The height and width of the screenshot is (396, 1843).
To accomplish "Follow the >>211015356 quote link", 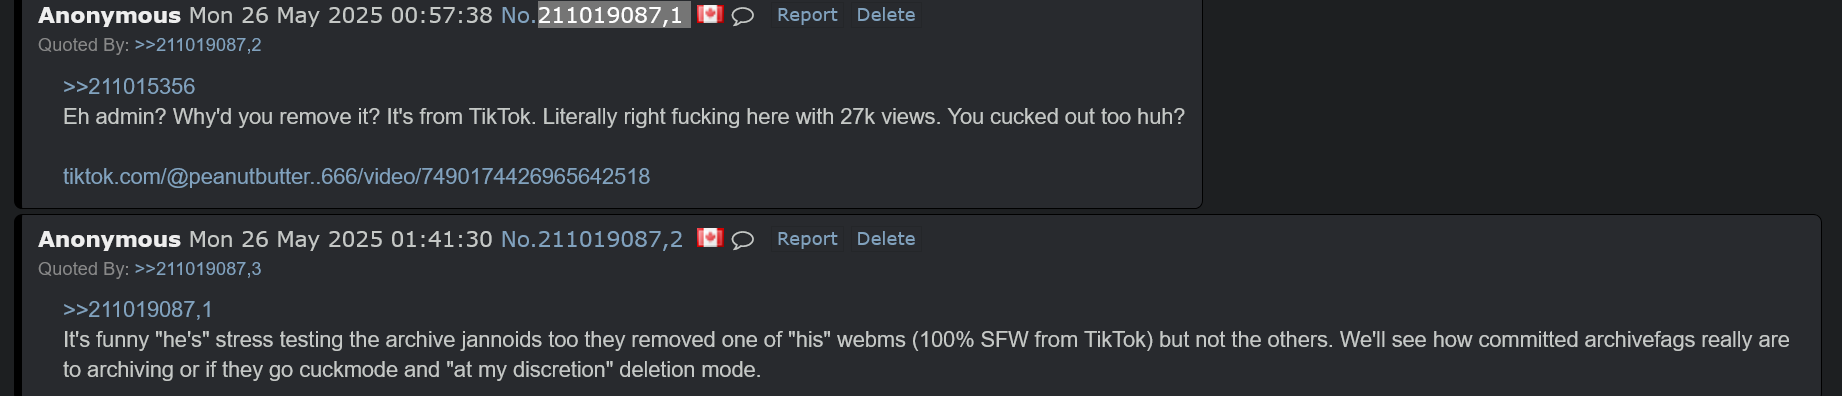I will coord(129,87).
